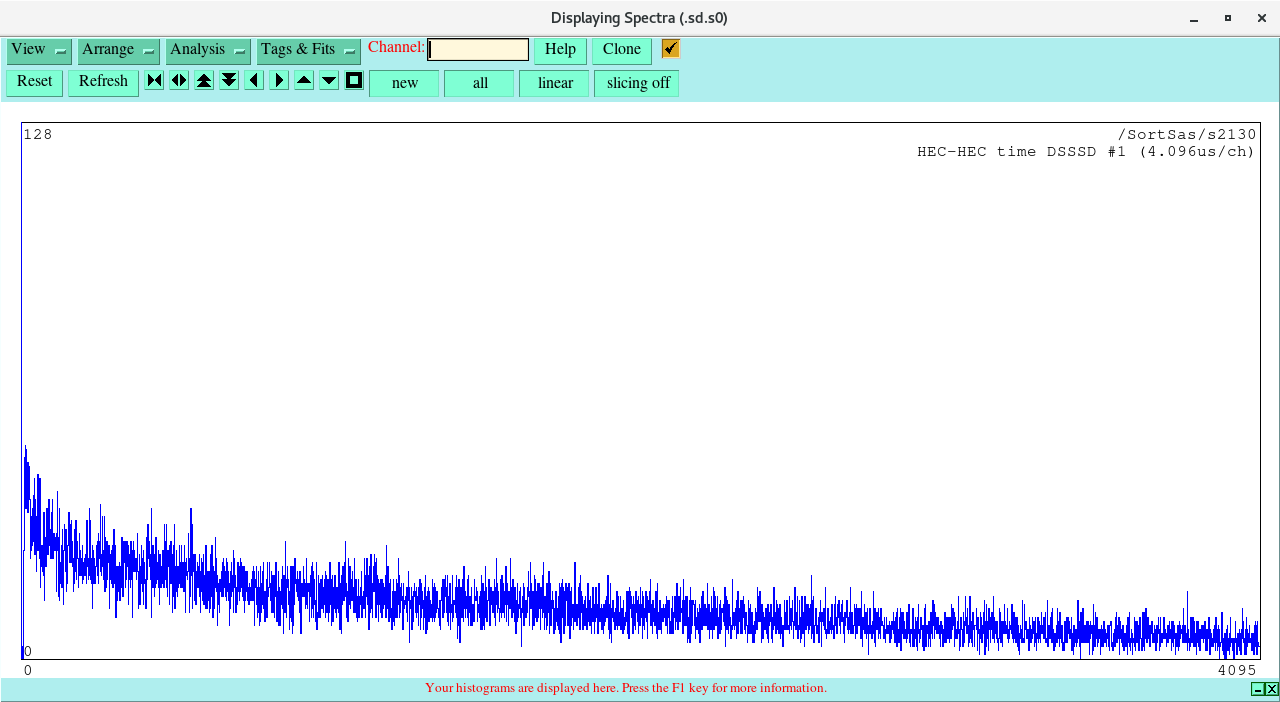
Task: Click the horizontal expand arrows icon
Action: click(x=179, y=80)
